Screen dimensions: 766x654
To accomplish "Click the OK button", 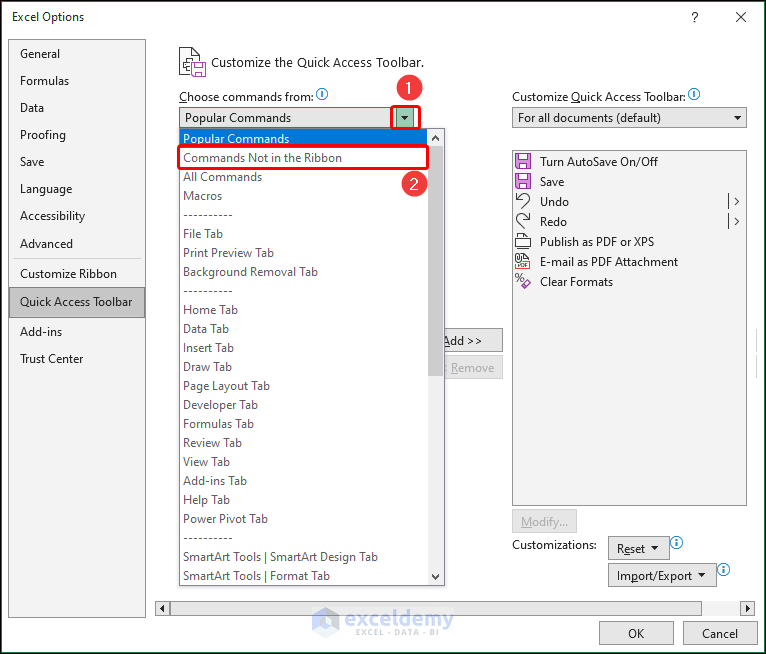I will point(636,633).
